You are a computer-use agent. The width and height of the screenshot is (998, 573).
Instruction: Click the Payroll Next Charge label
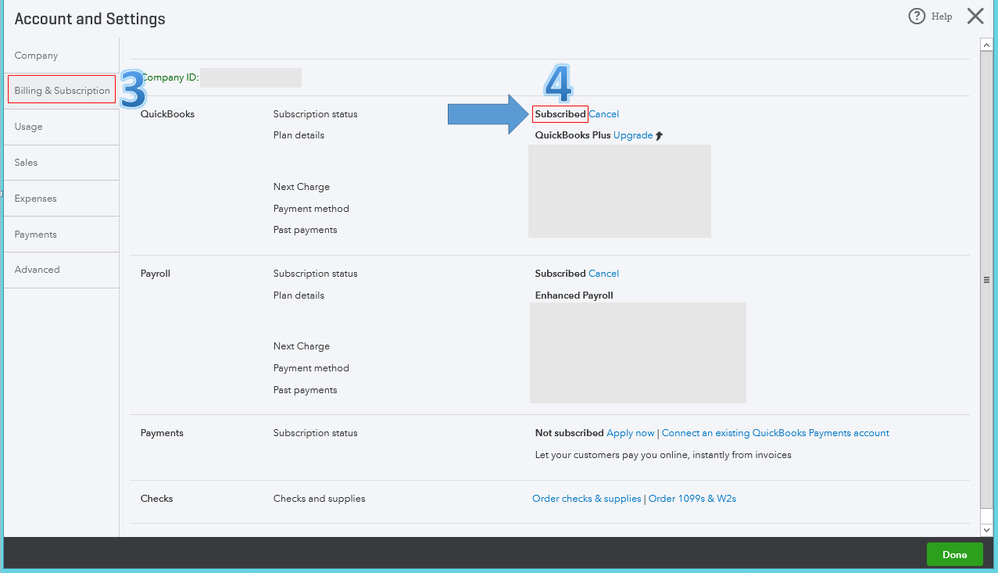point(301,346)
